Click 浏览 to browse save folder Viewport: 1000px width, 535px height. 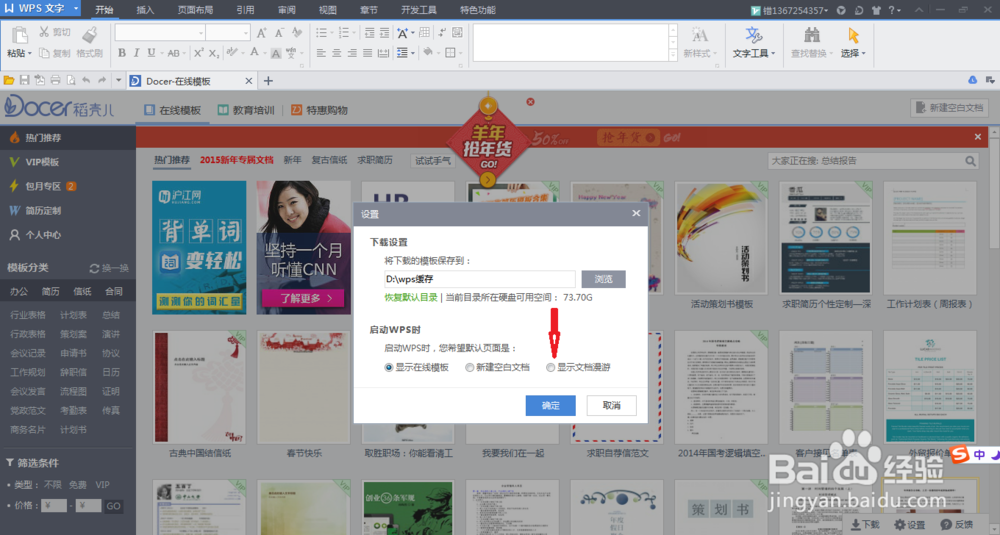point(603,279)
